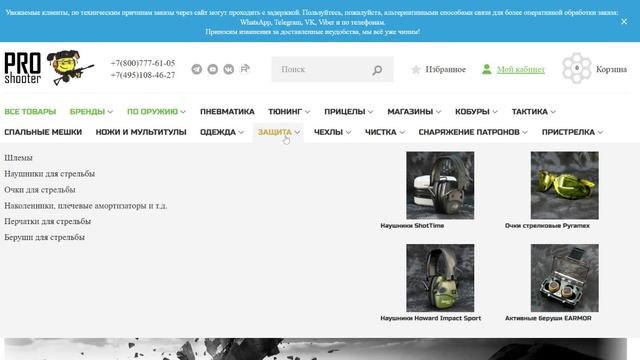640x360 pixels.
Task: Click the Howard Impact Sport headphones image
Action: (x=440, y=278)
